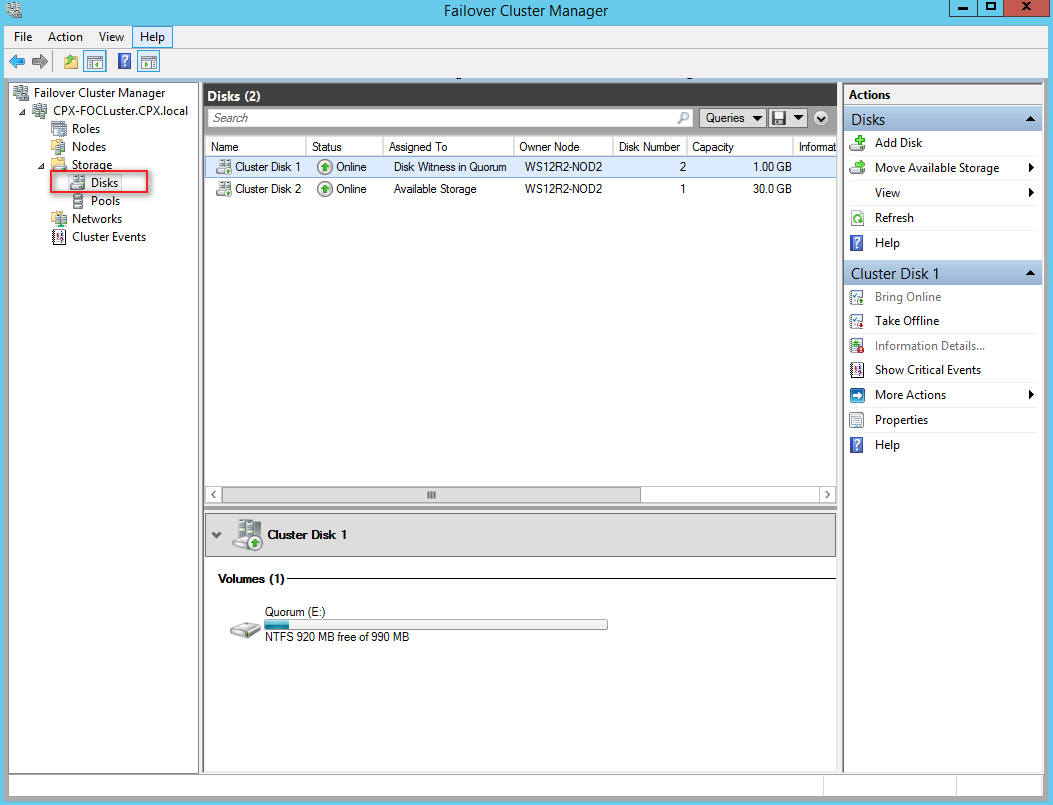Click the Failover Cluster Manager root icon

pos(21,93)
